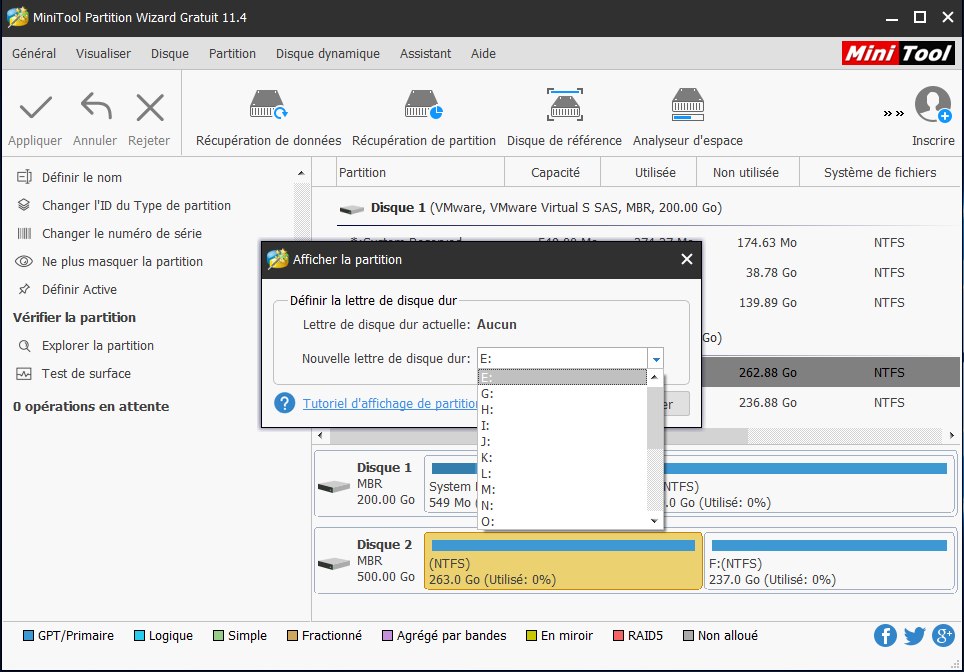The width and height of the screenshot is (964, 672).
Task: Open the Disque dynamique menu
Action: click(328, 53)
